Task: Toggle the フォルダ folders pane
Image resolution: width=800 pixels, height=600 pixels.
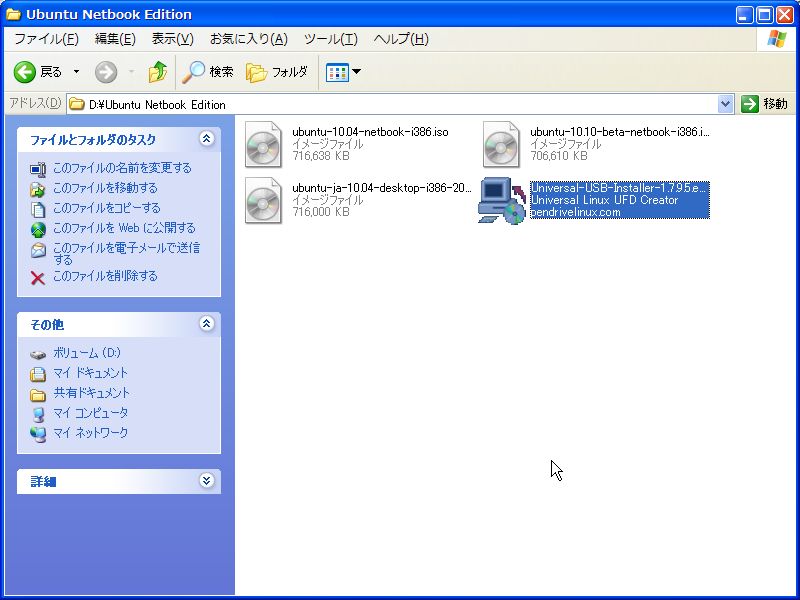Action: pyautogui.click(x=277, y=72)
